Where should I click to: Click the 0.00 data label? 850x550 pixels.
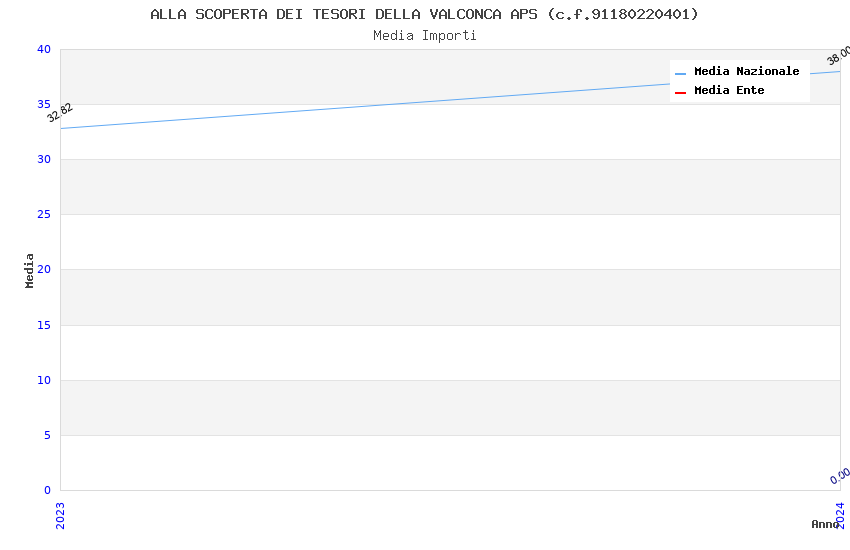pos(840,475)
